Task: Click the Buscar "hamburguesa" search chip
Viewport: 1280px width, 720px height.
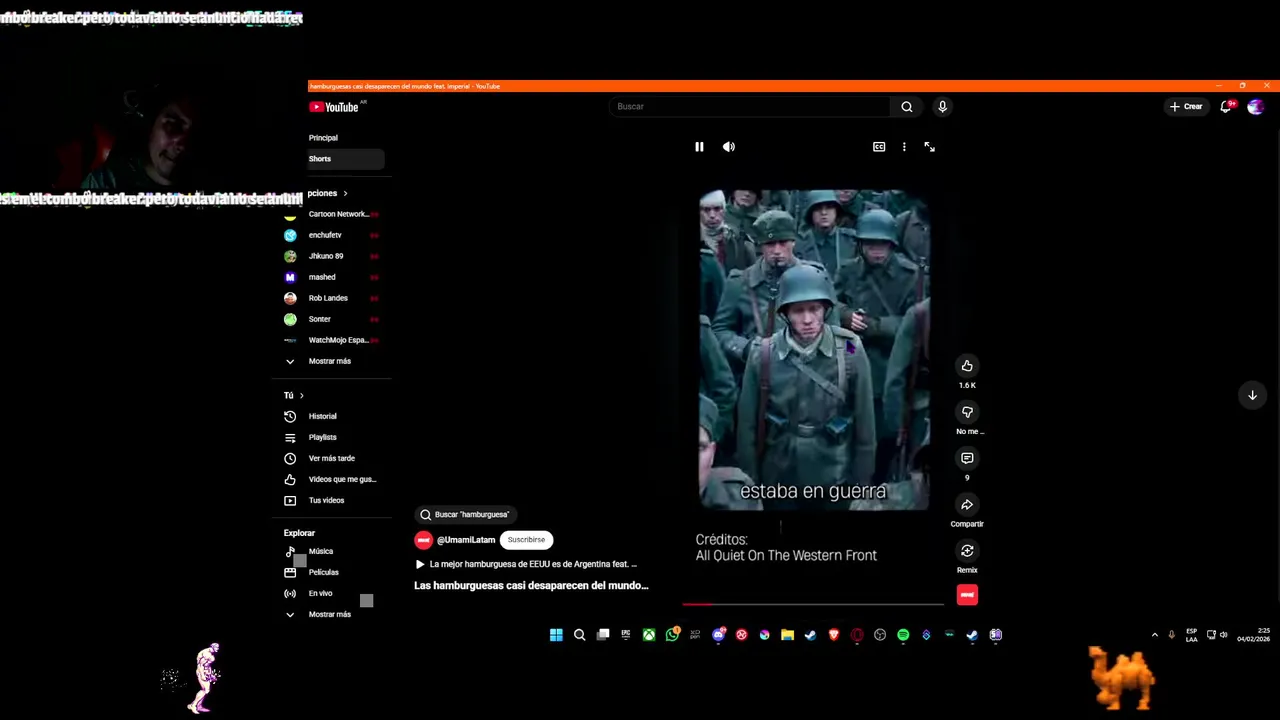Action: point(465,514)
